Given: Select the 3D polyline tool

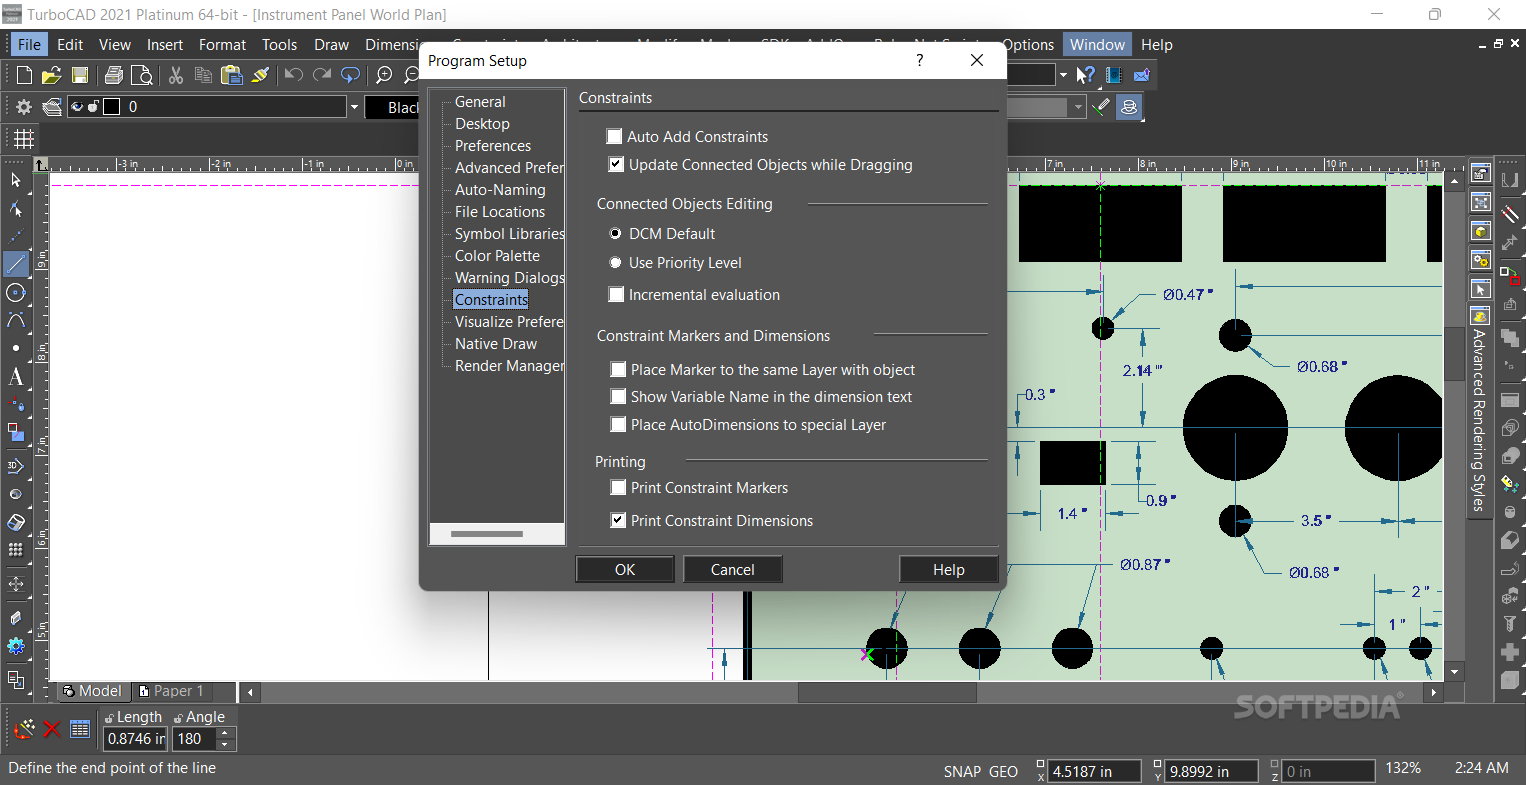Looking at the screenshot, I should coord(16,465).
